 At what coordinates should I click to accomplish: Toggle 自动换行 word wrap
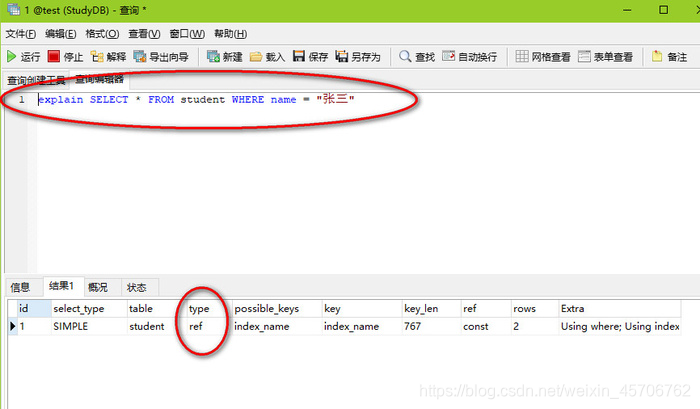coord(469,57)
